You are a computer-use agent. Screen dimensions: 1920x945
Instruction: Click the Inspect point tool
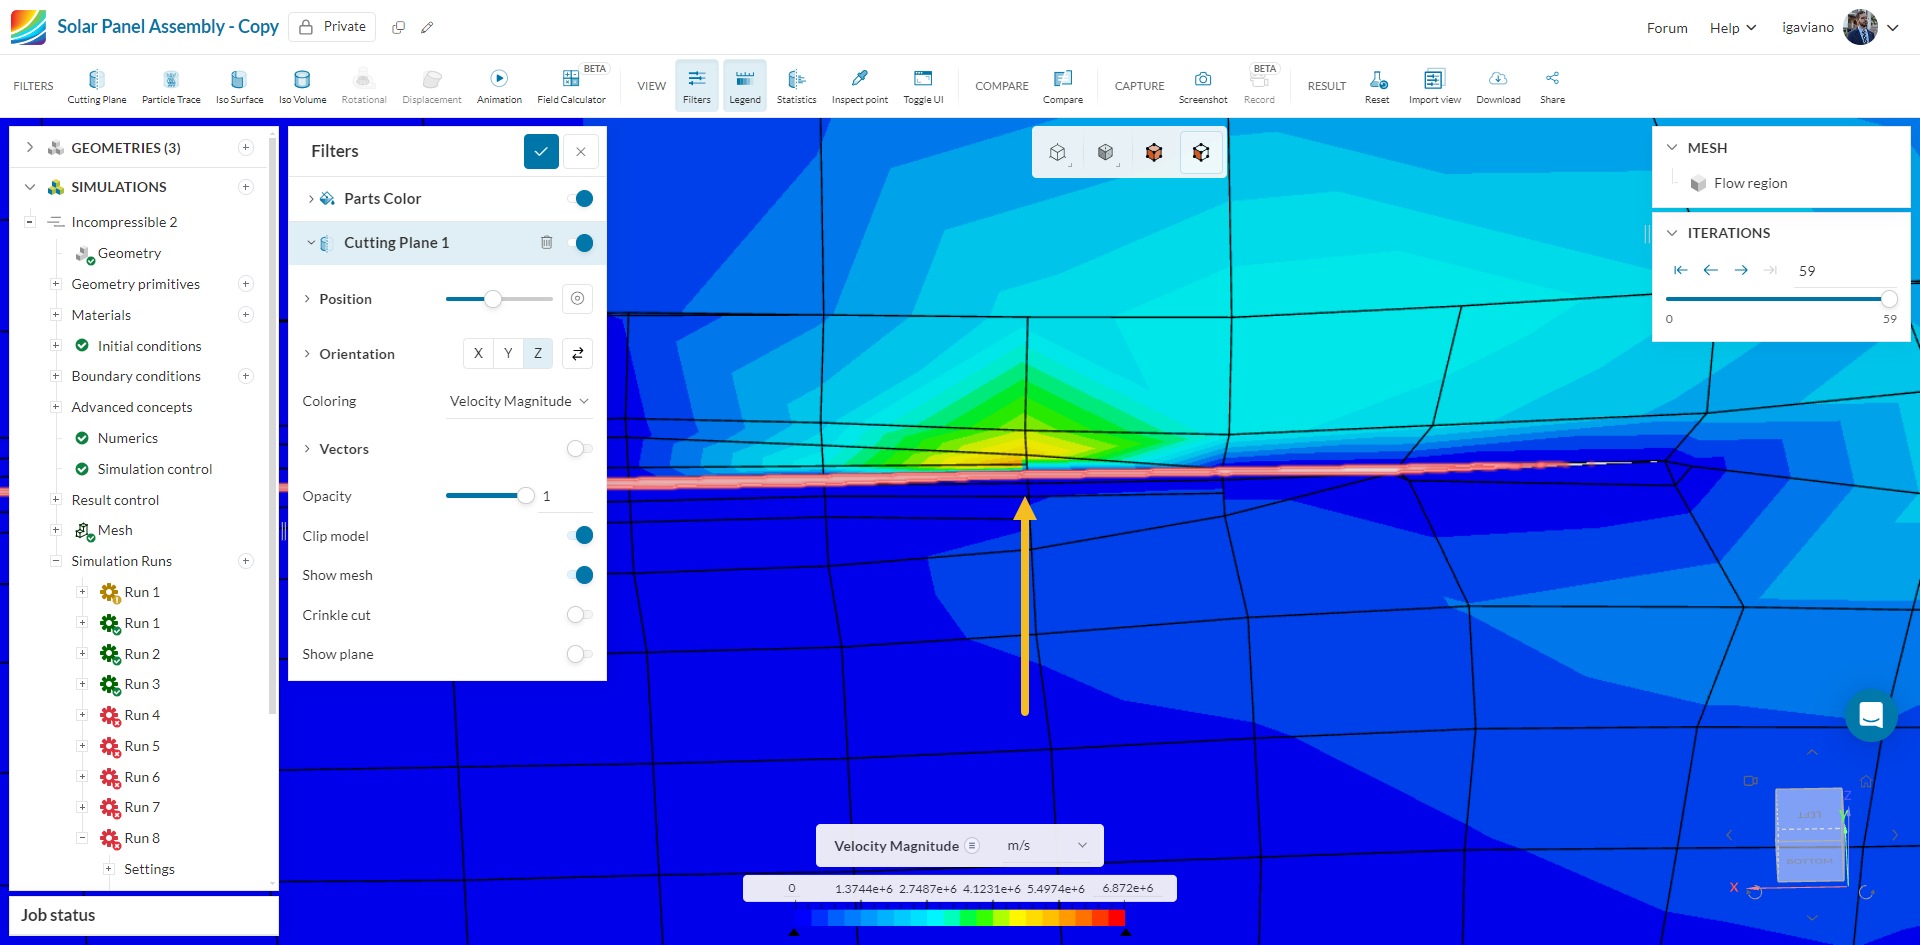859,86
